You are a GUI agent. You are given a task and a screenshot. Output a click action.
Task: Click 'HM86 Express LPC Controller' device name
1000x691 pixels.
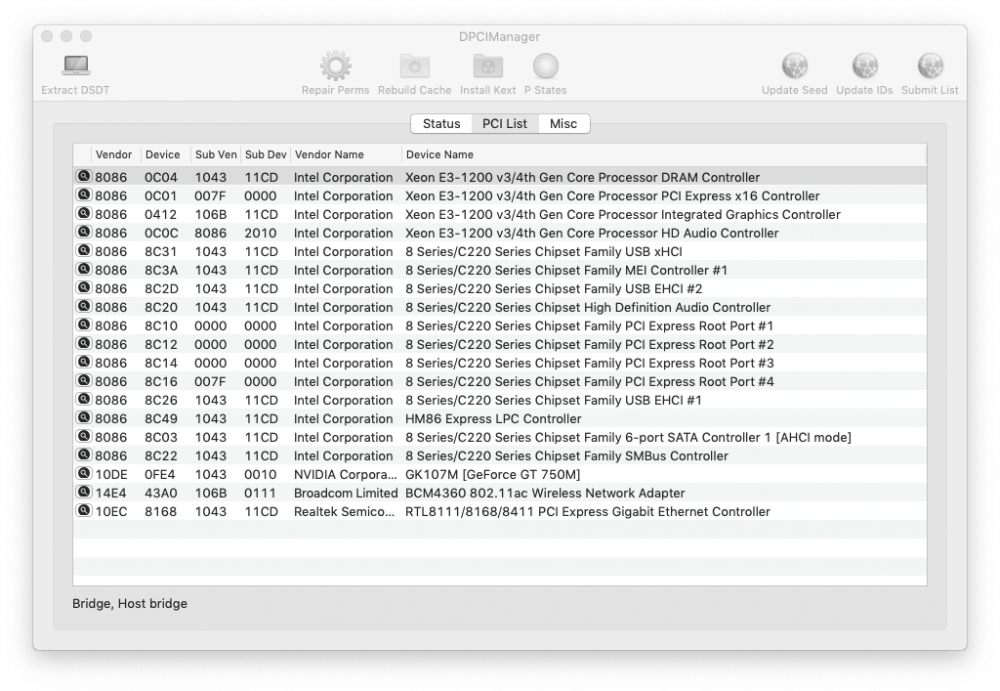coord(493,419)
